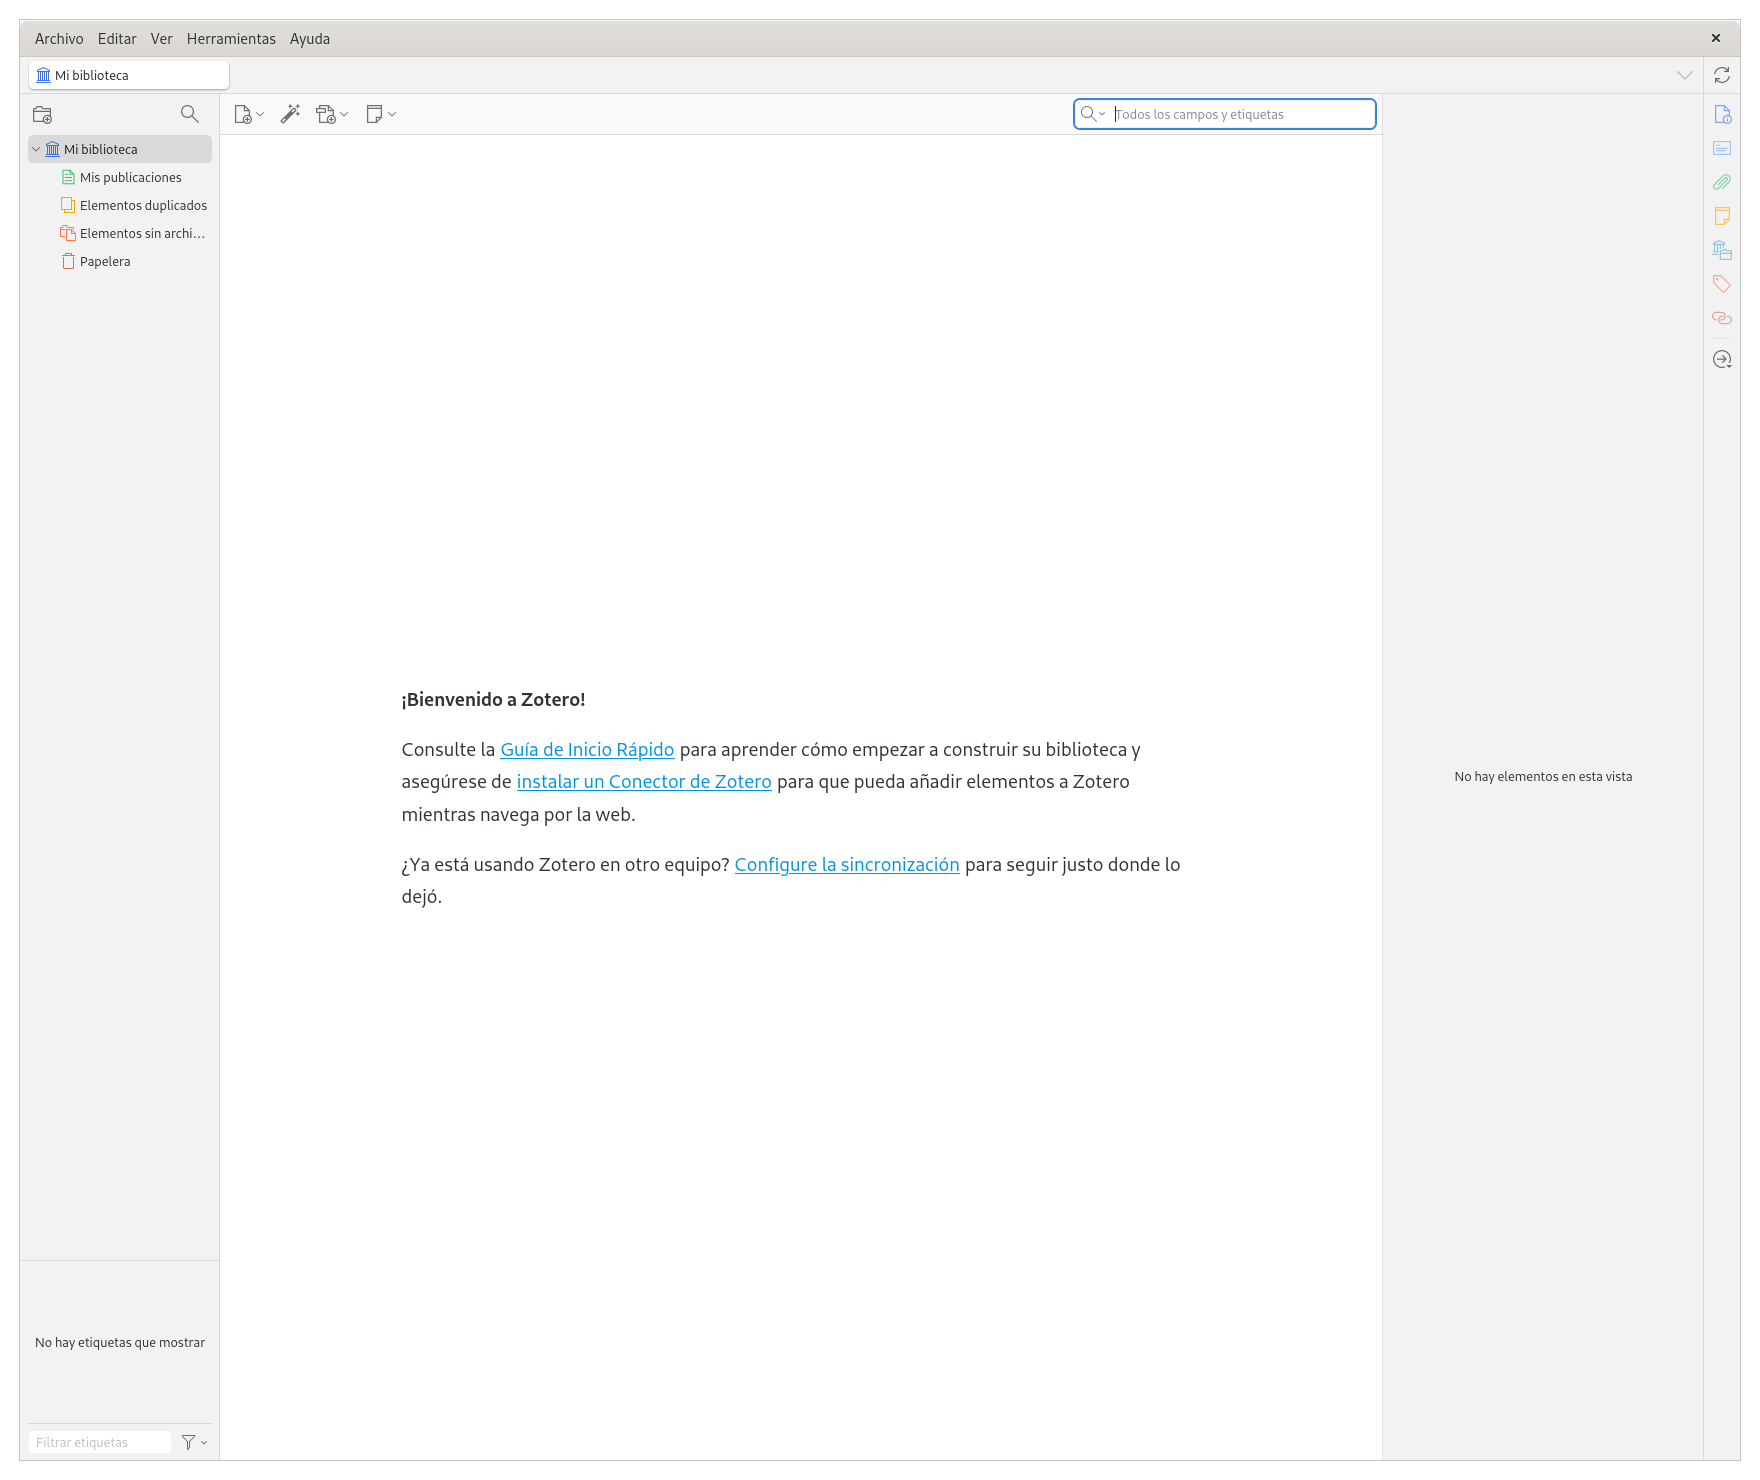Click the Add Item by Identifier wand

[290, 114]
